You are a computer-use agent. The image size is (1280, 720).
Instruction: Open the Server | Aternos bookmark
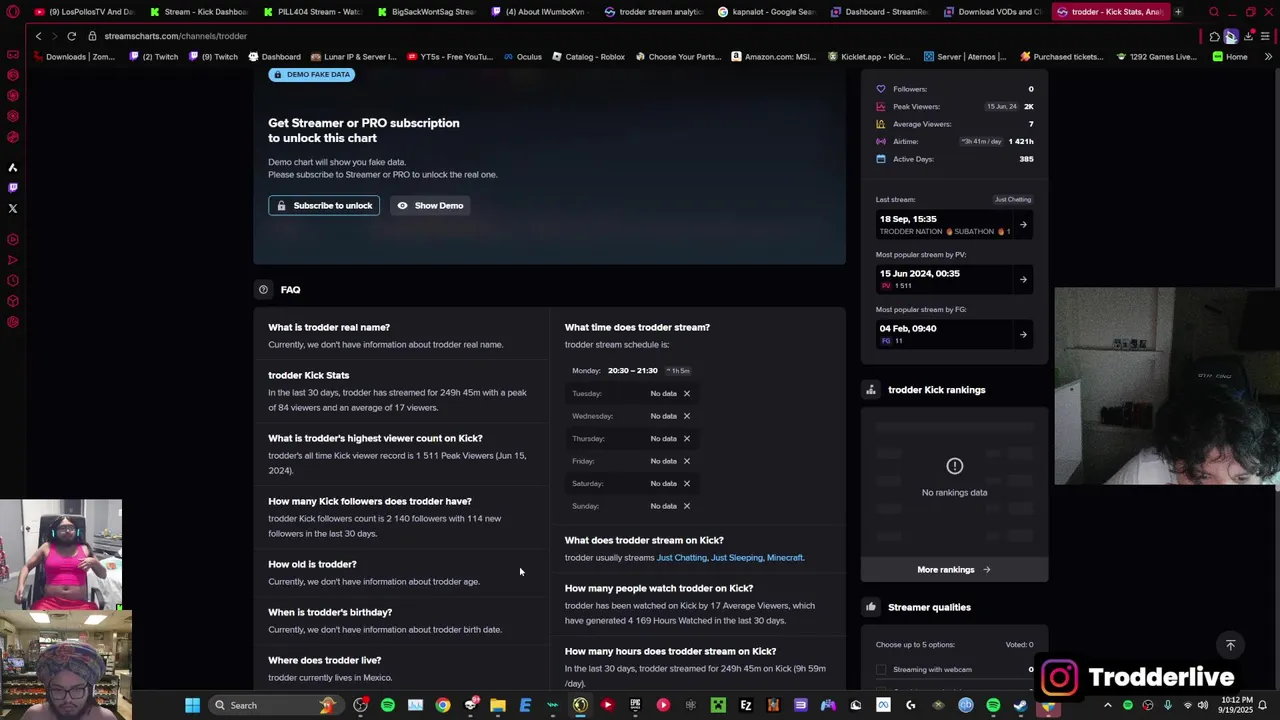[965, 57]
